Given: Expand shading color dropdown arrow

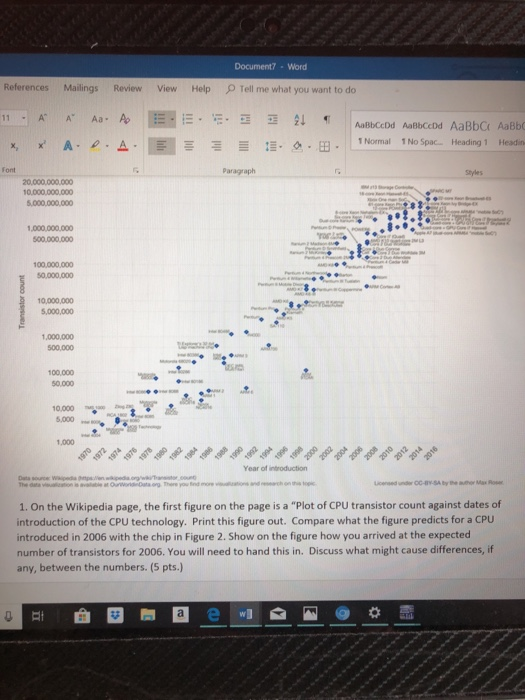Looking at the screenshot, I should point(309,147).
